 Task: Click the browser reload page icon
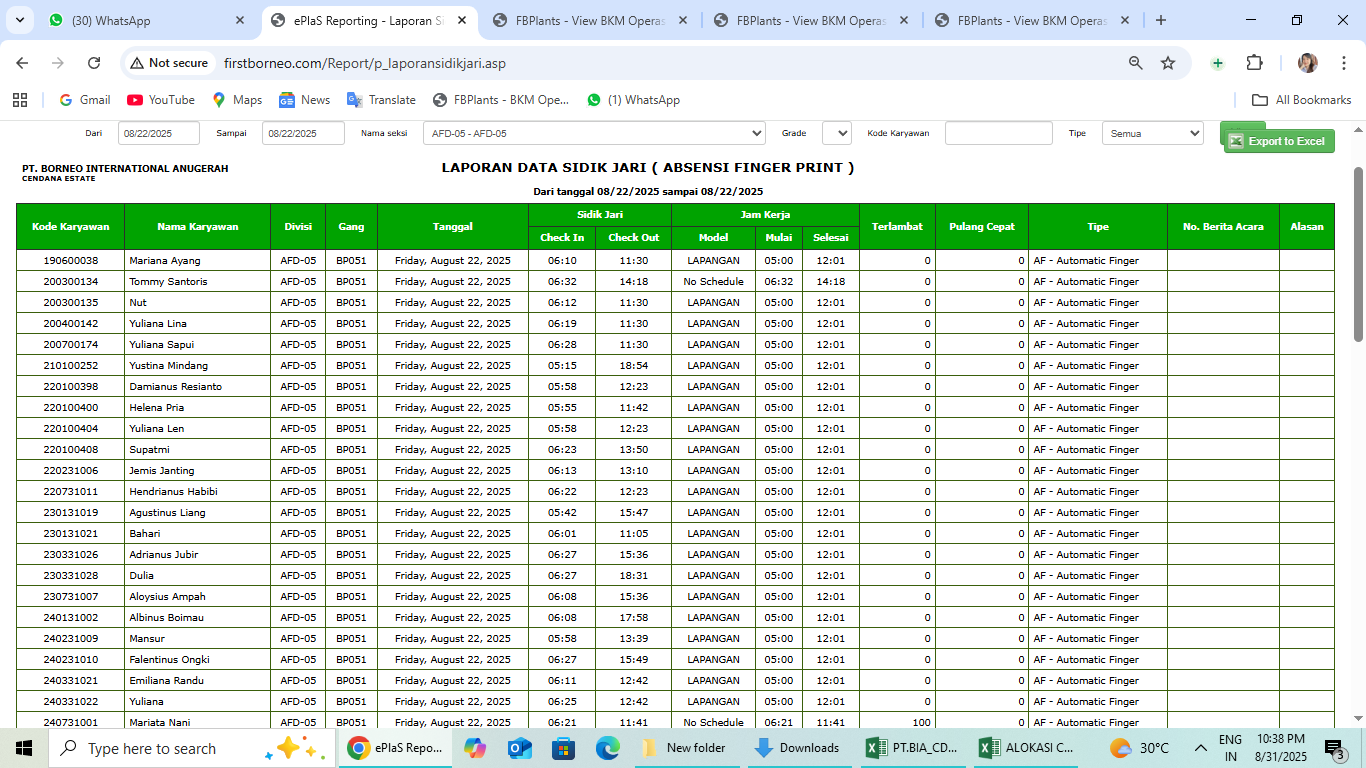[94, 63]
